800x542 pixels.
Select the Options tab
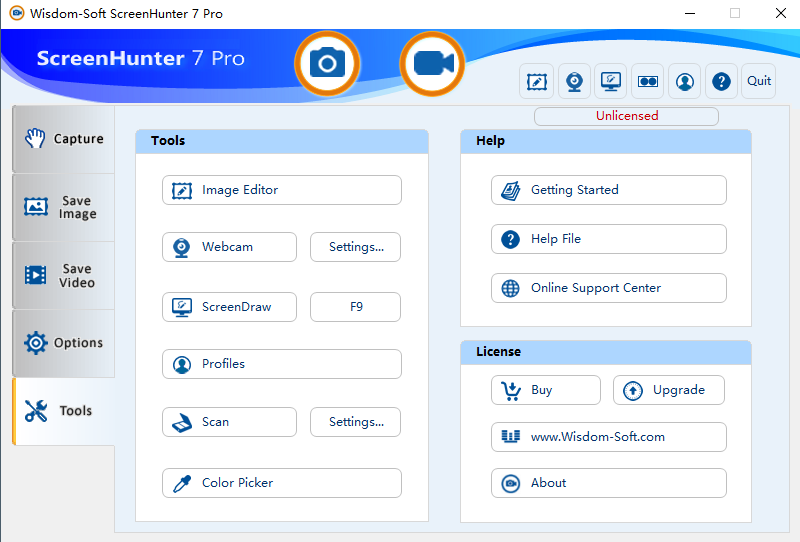point(64,343)
